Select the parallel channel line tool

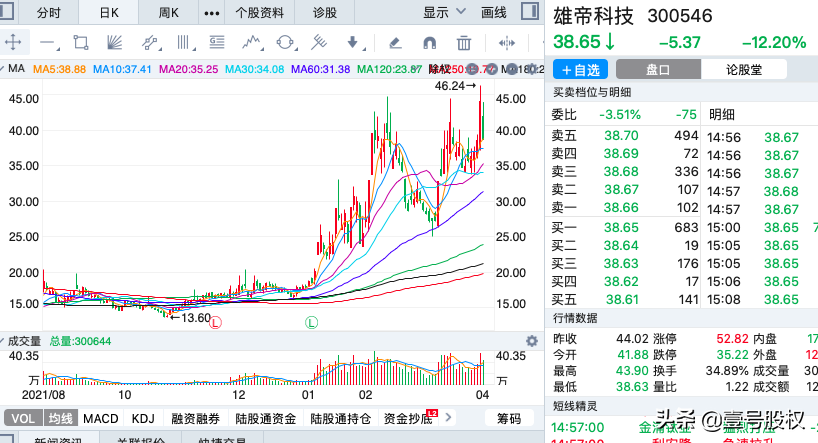pos(149,42)
